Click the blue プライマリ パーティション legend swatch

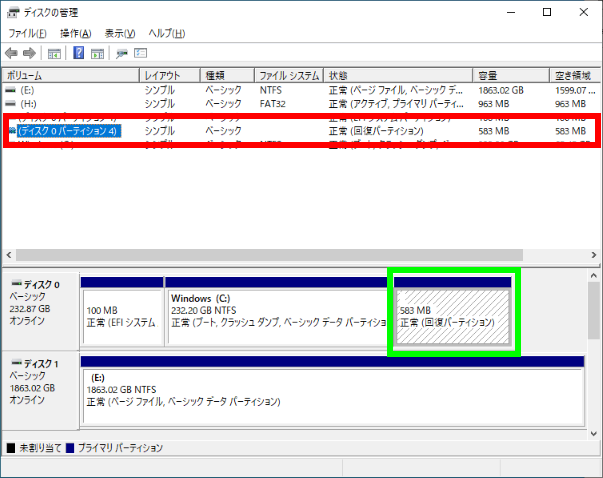pos(70,448)
